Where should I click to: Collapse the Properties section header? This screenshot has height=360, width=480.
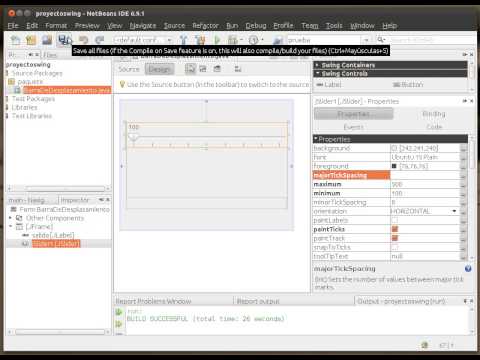tap(315, 139)
